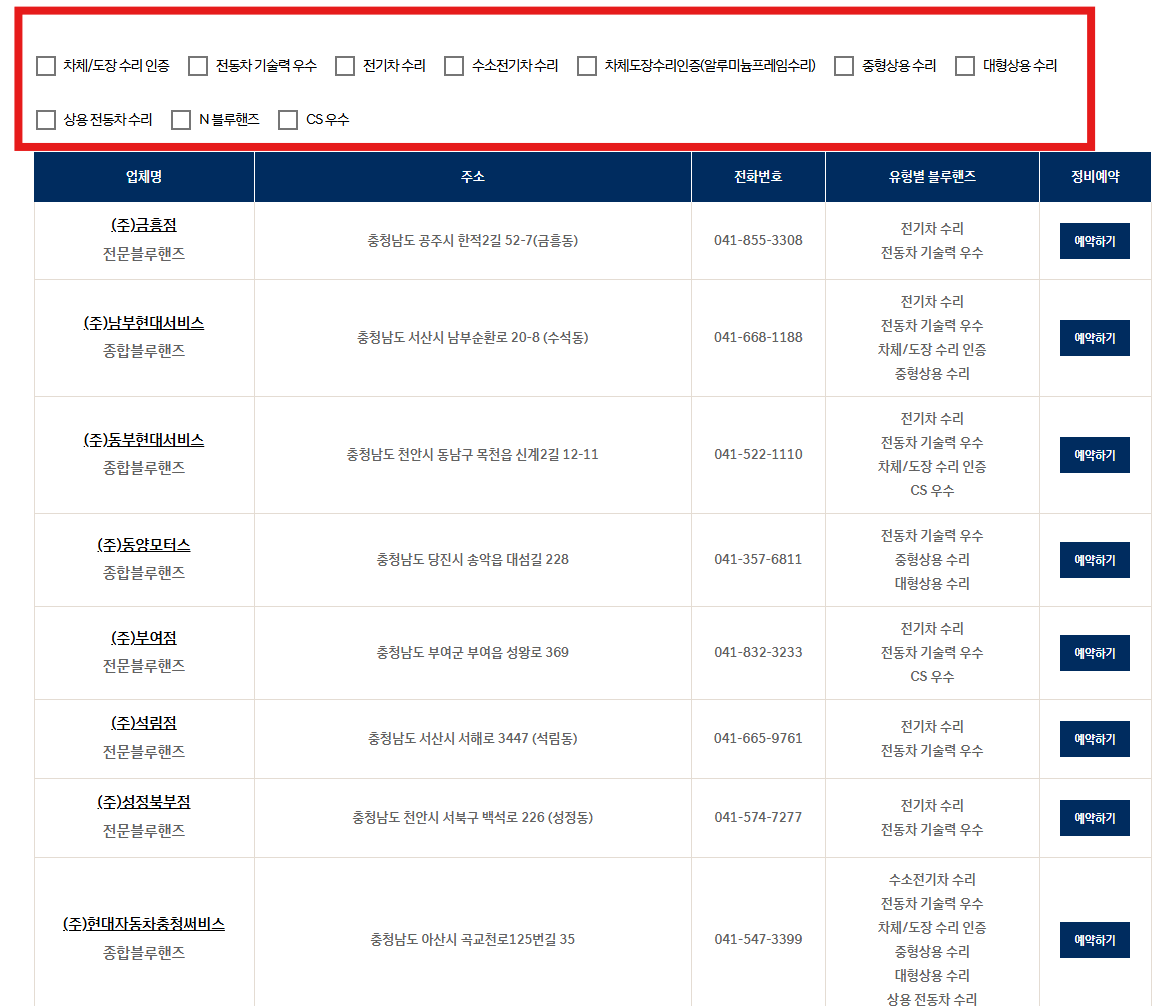Check the 중형상용 수리 checkbox
The image size is (1159, 1006).
pyautogui.click(x=844, y=66)
